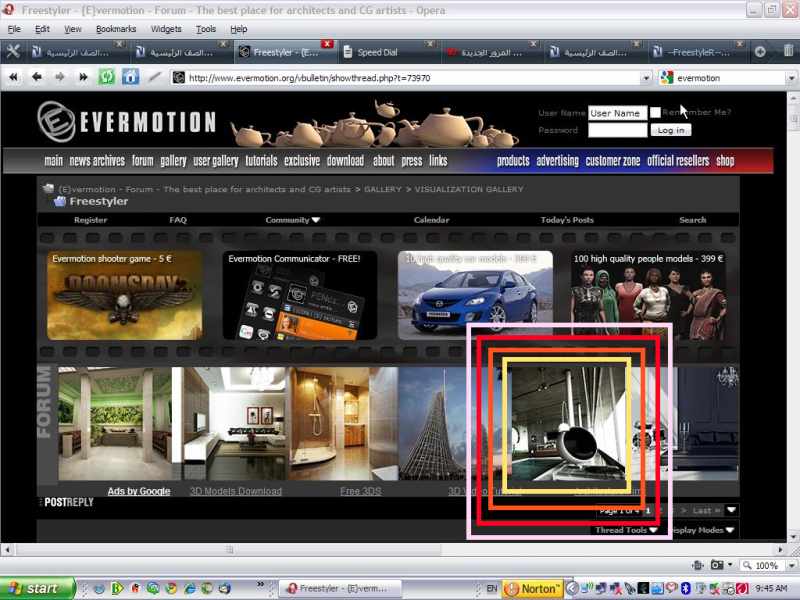Open the show-images dropdown arrow

click(x=730, y=565)
